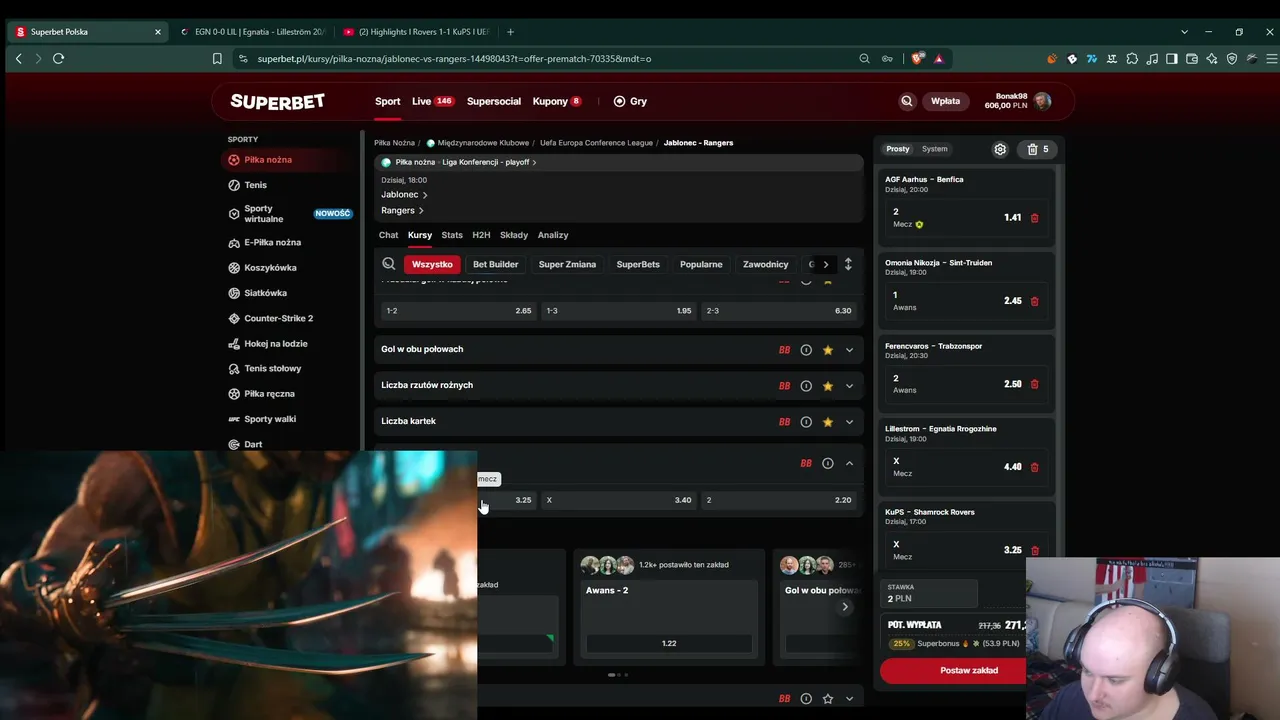1280x720 pixels.
Task: Open betslip settings gear icon
Action: 1000,149
